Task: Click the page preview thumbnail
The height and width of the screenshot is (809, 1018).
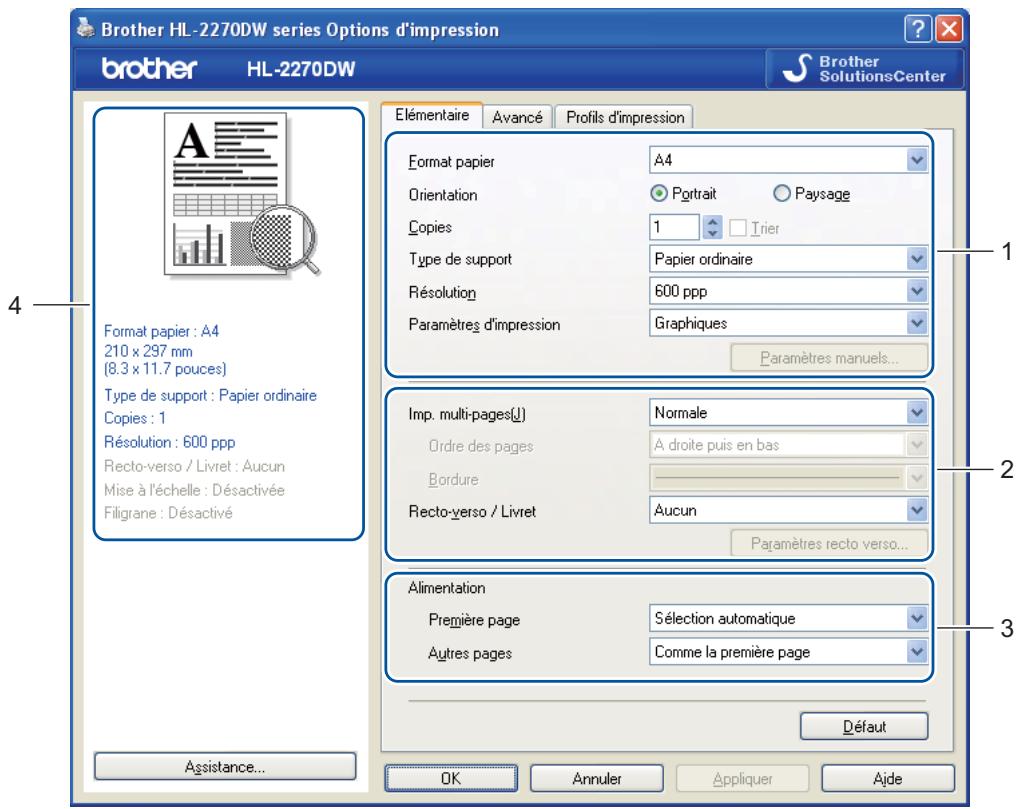Action: click(x=242, y=195)
